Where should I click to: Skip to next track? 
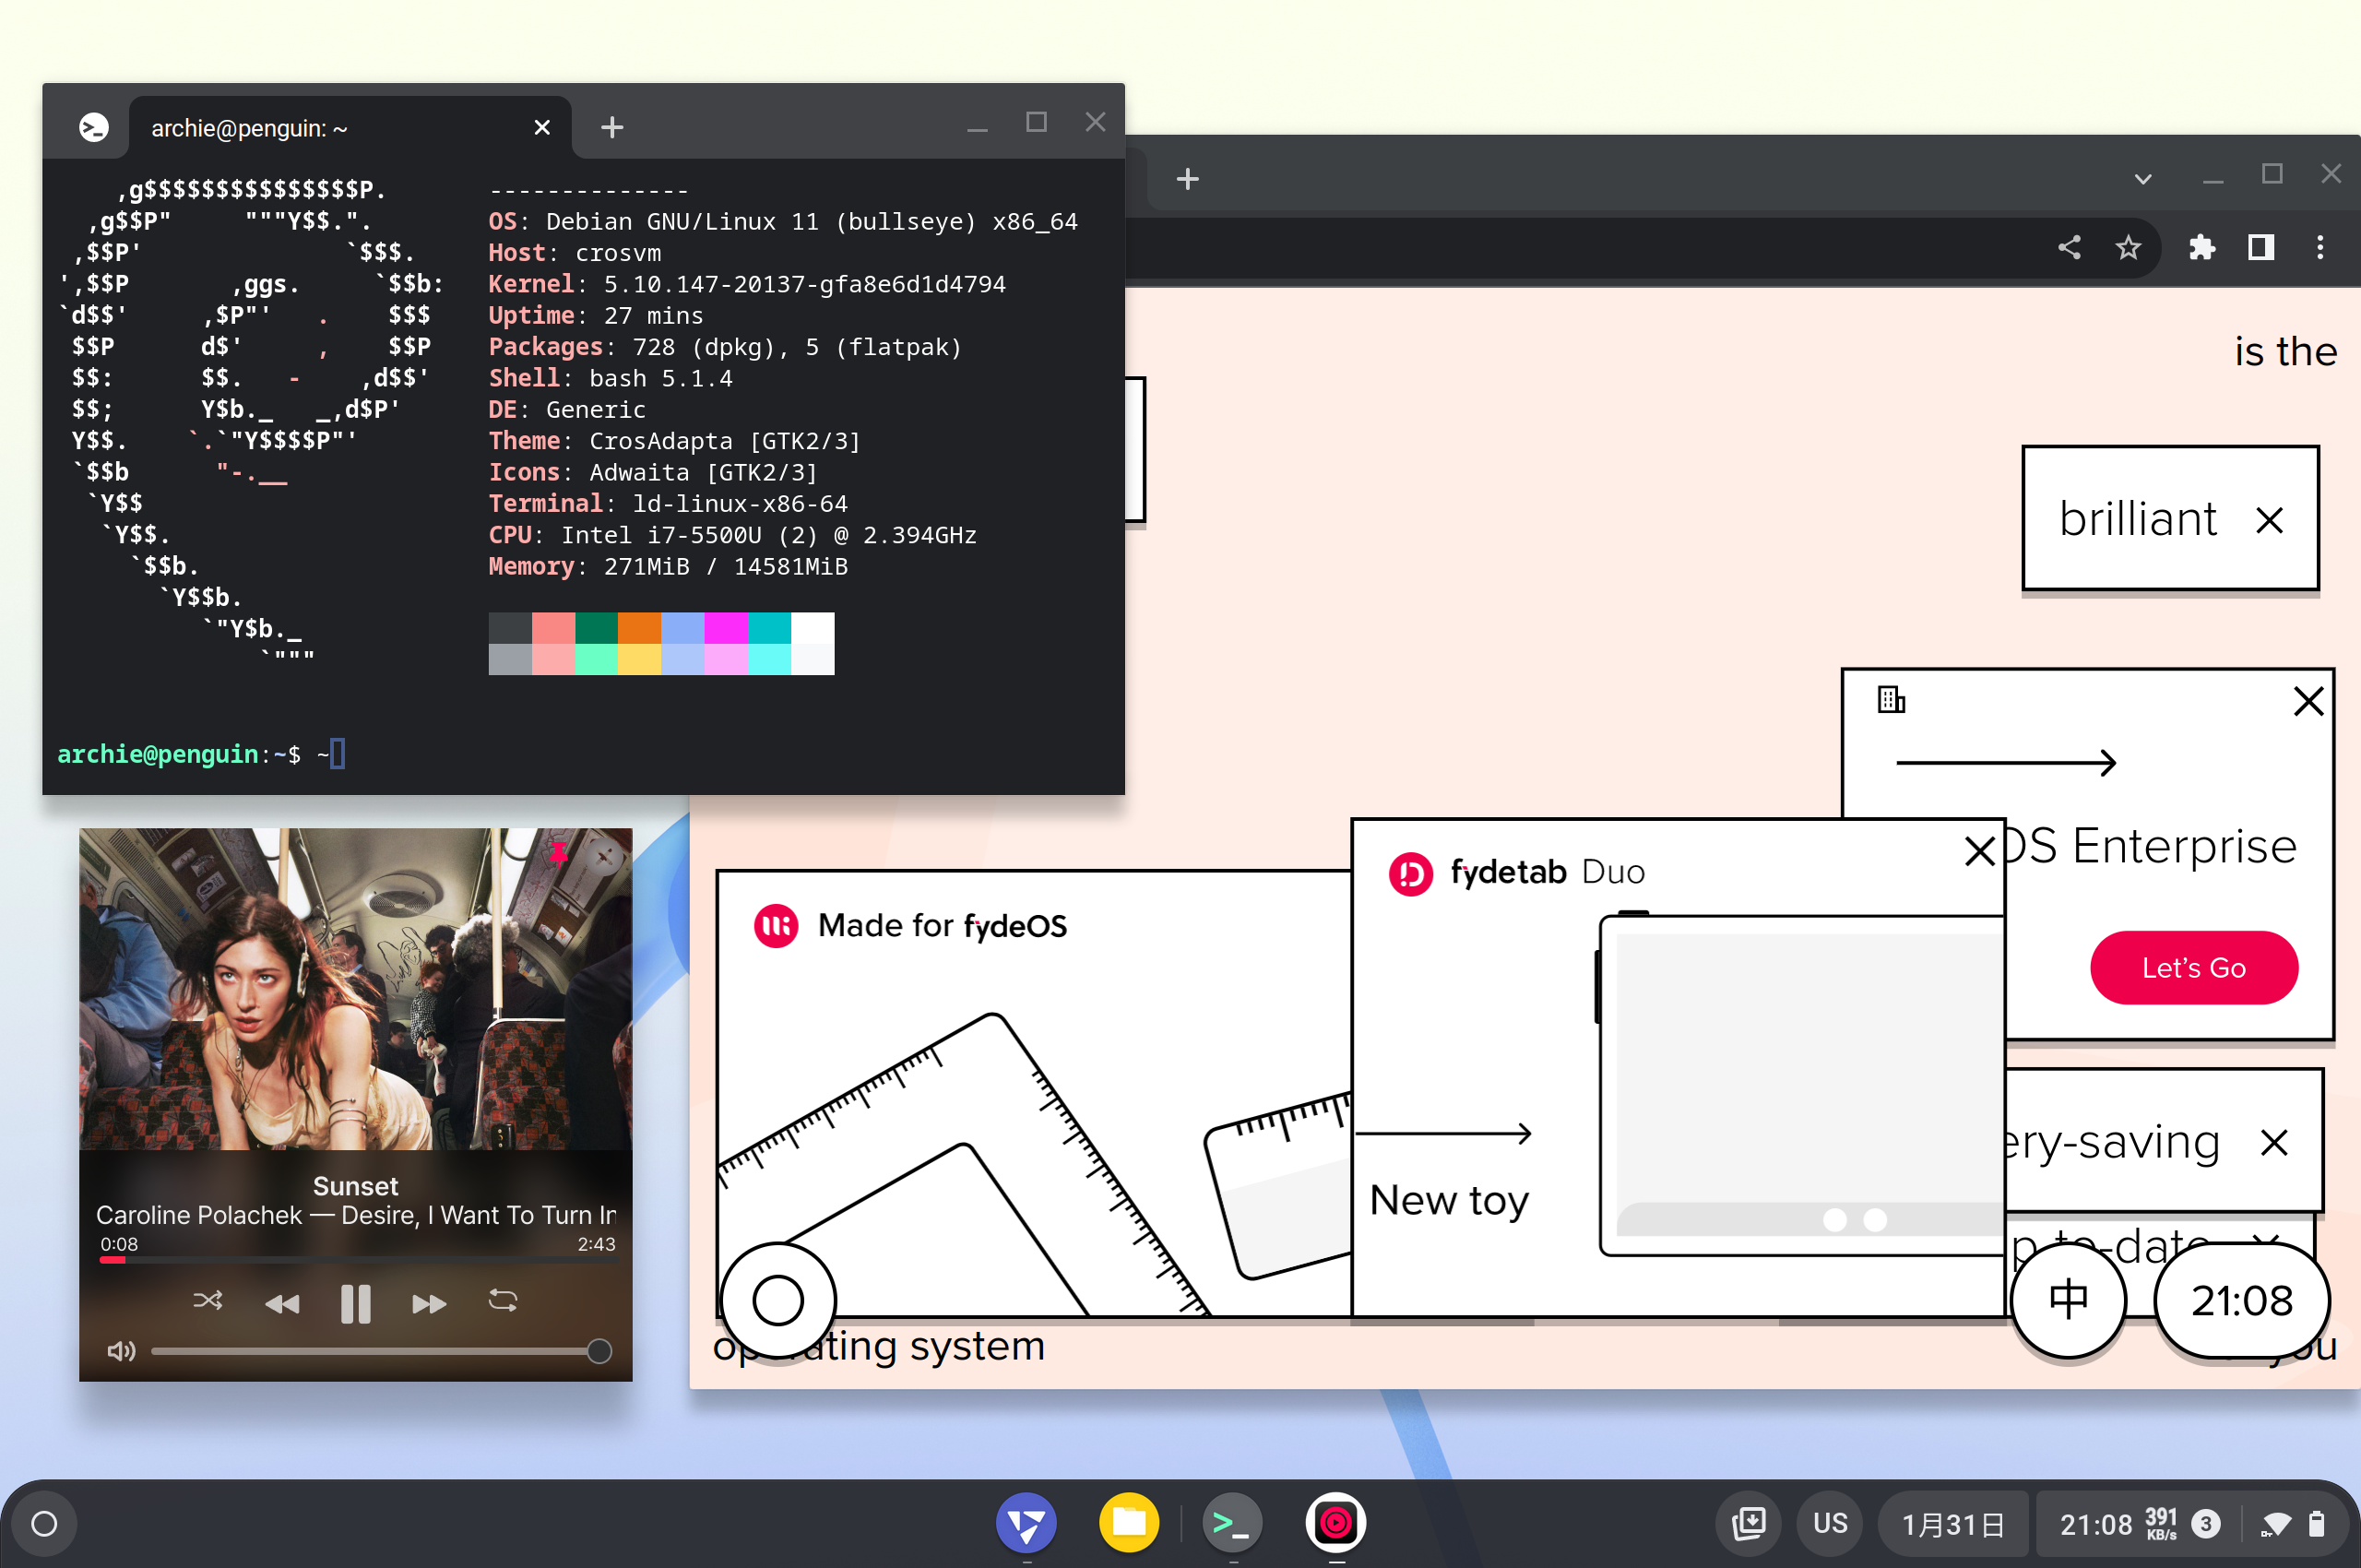[x=429, y=1303]
